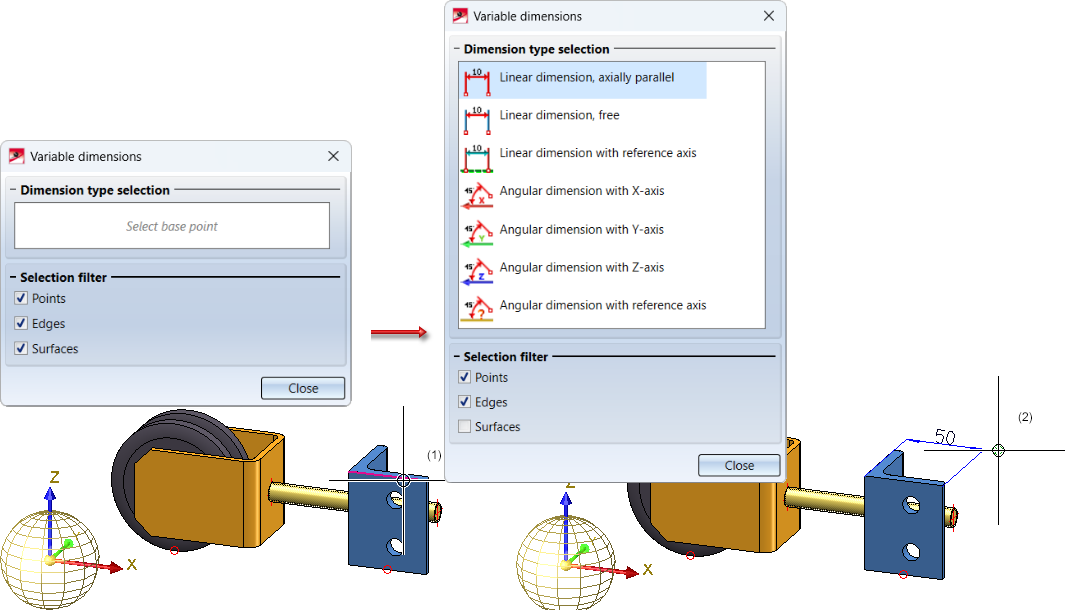Click Close button in left dialog
The image size is (1065, 610).
[303, 389]
